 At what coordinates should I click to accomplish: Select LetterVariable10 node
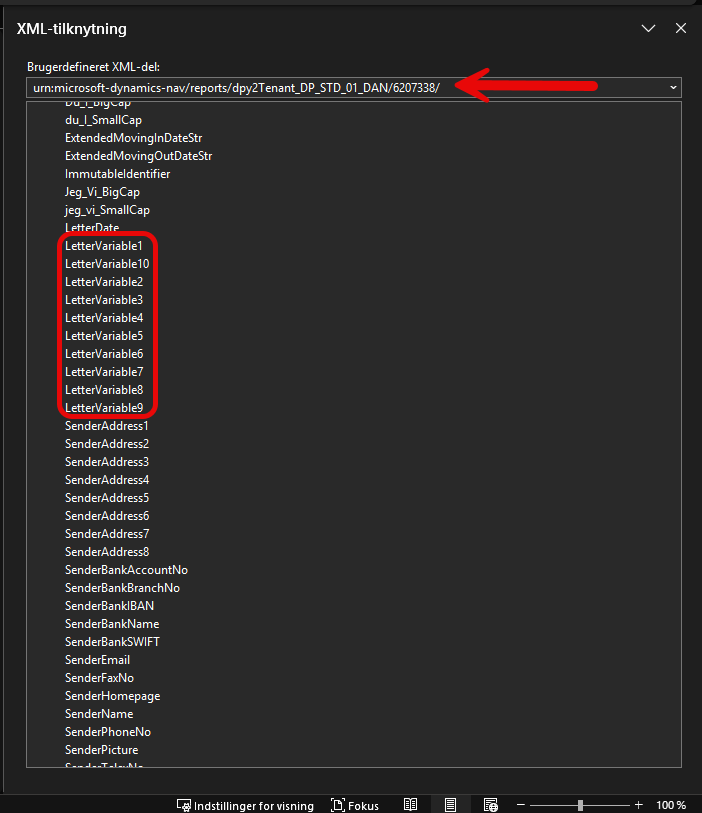[107, 264]
